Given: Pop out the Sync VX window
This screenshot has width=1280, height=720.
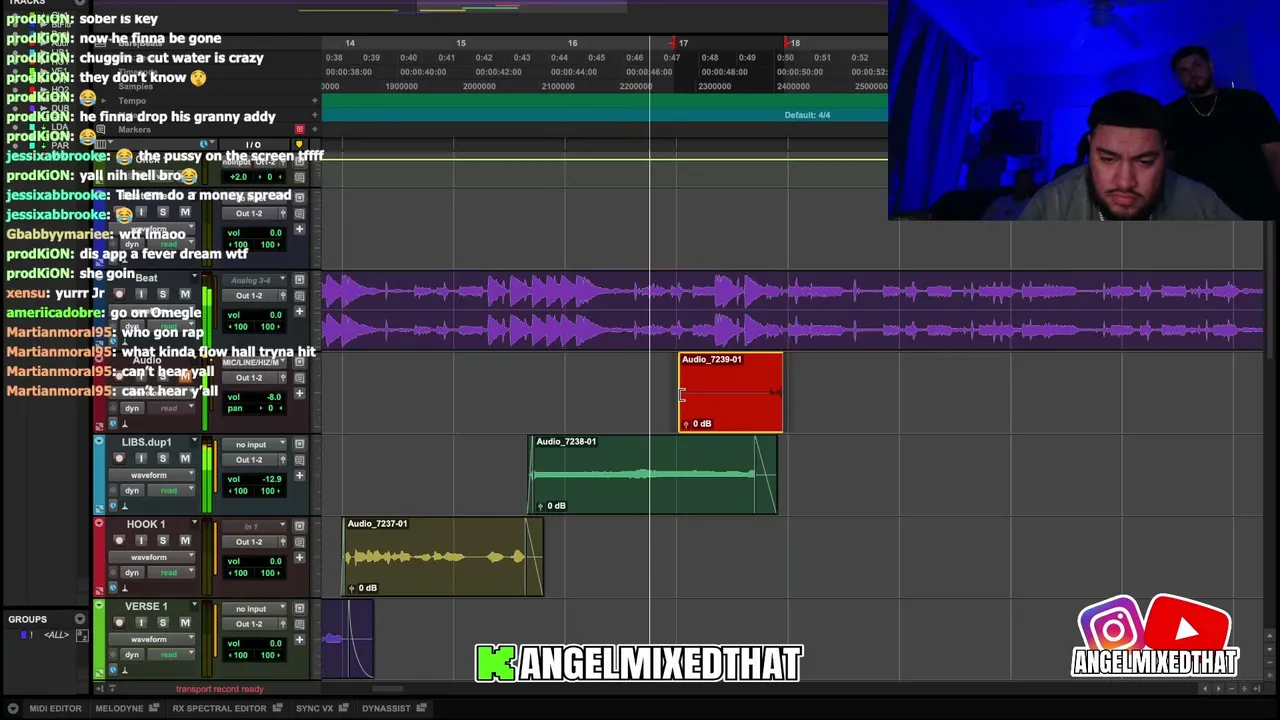Looking at the screenshot, I should pos(343,708).
